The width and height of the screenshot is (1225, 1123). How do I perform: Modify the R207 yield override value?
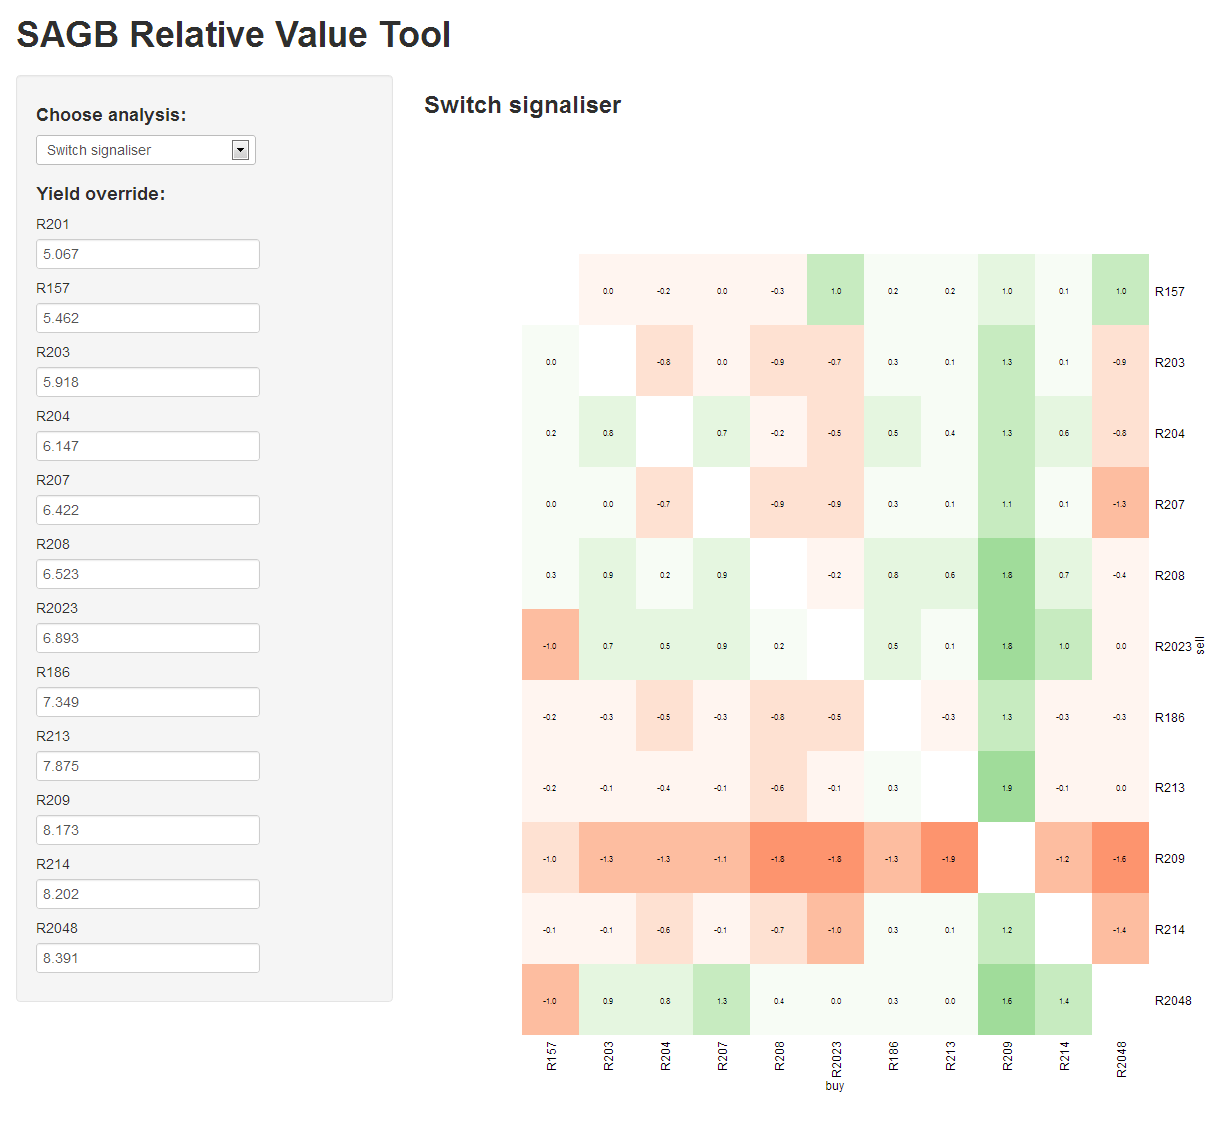(147, 510)
